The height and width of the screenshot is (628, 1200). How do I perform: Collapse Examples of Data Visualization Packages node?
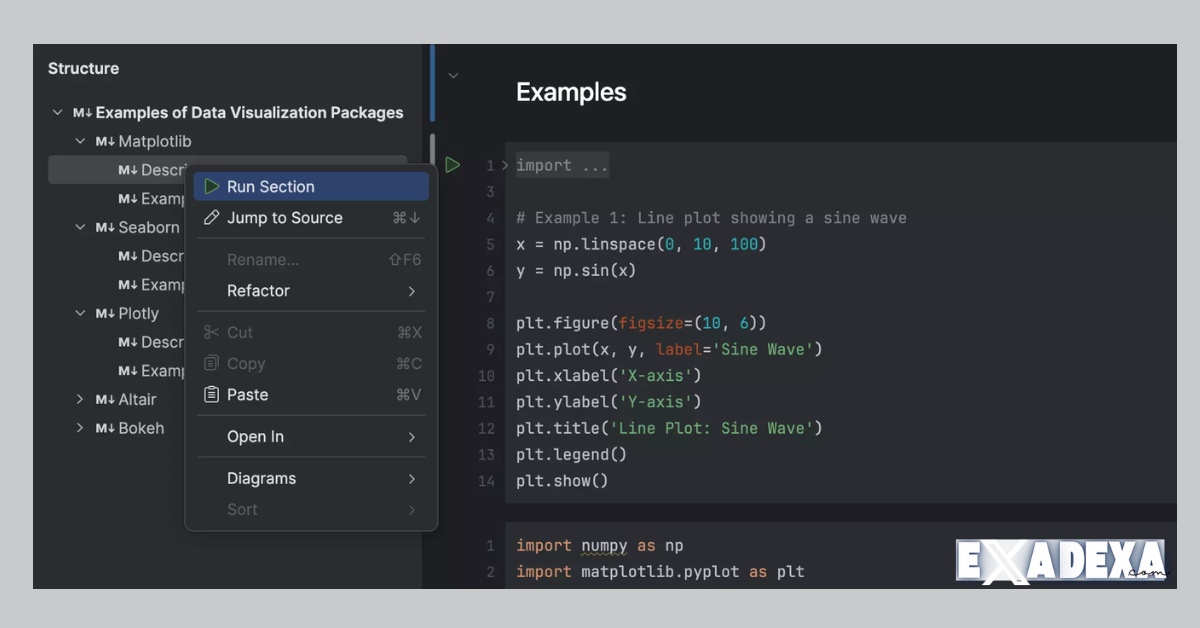[58, 113]
